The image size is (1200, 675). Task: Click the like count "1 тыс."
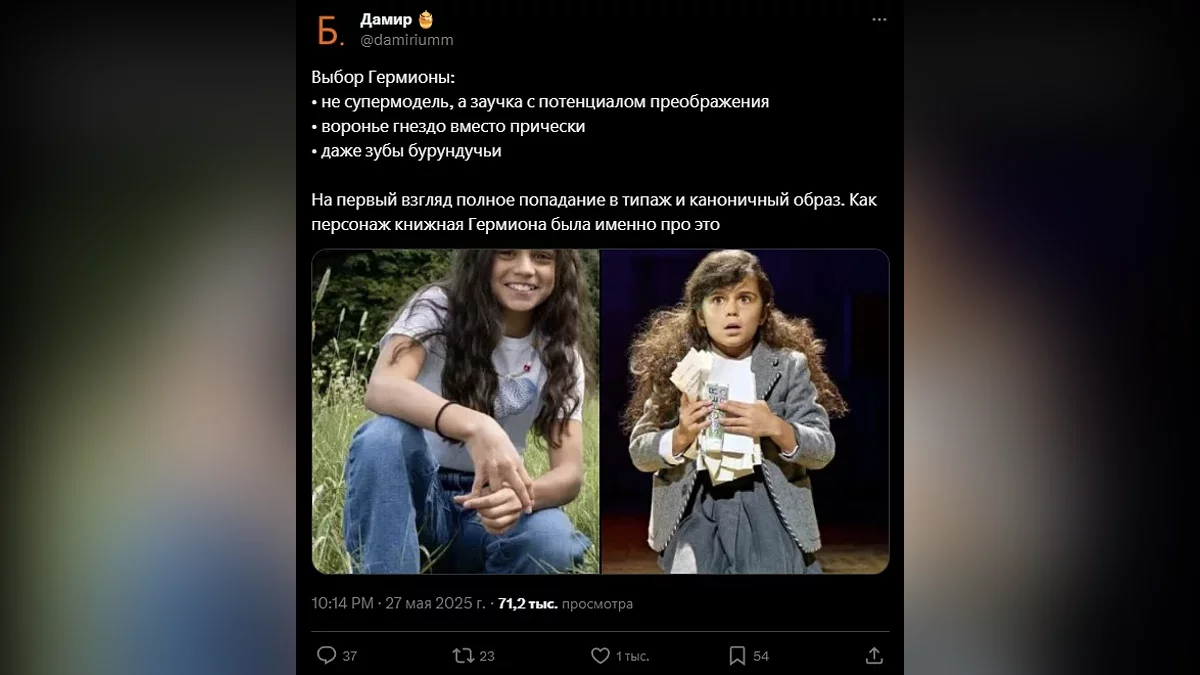pyautogui.click(x=632, y=656)
